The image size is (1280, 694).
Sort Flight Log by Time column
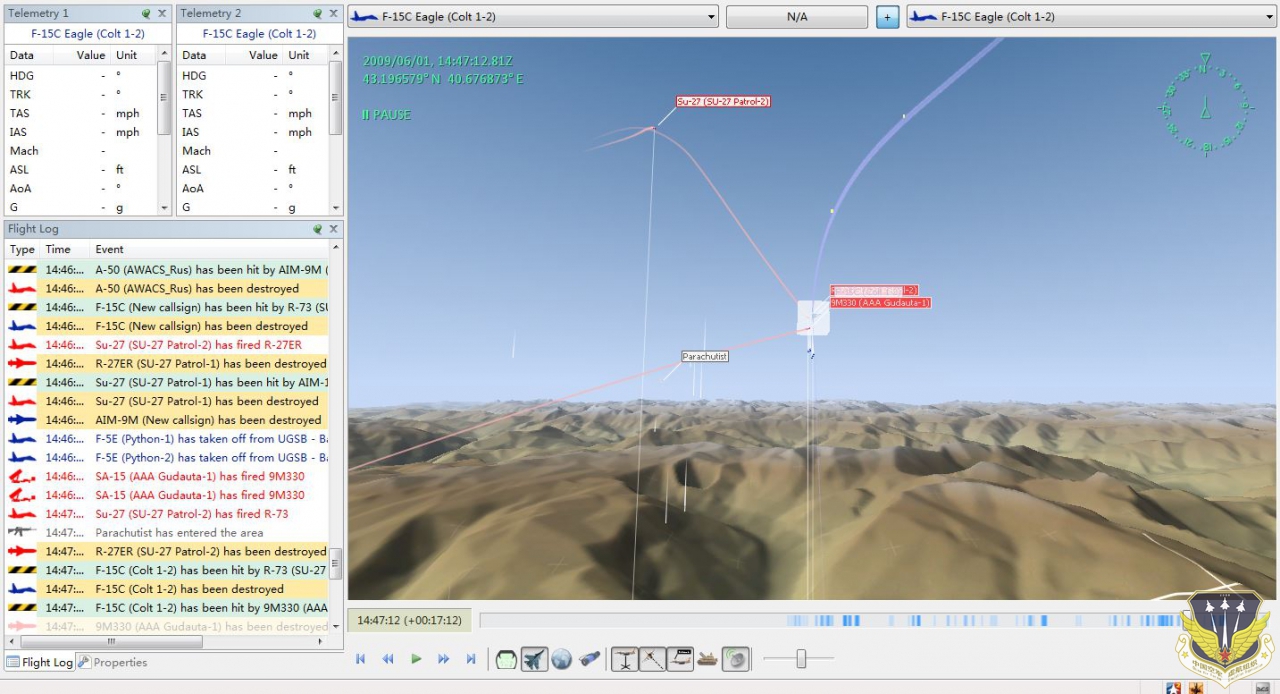pyautogui.click(x=64, y=249)
